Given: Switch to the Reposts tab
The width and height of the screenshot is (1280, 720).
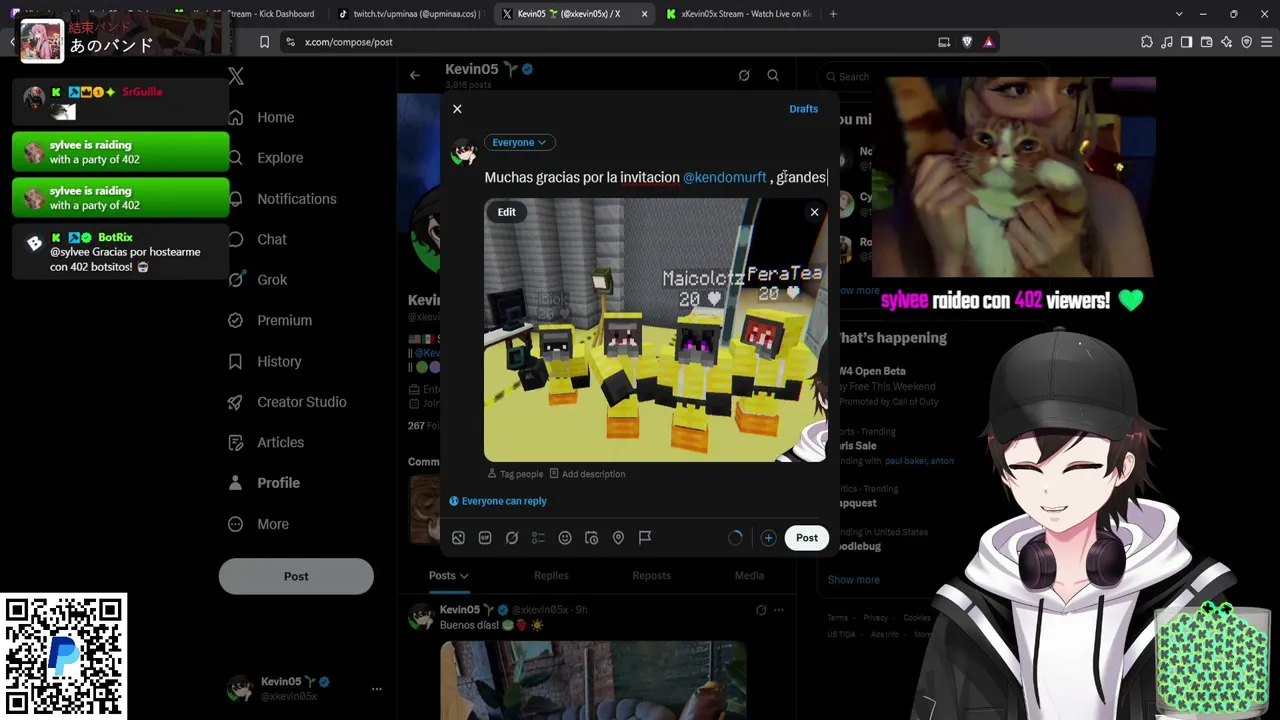Looking at the screenshot, I should pos(652,575).
